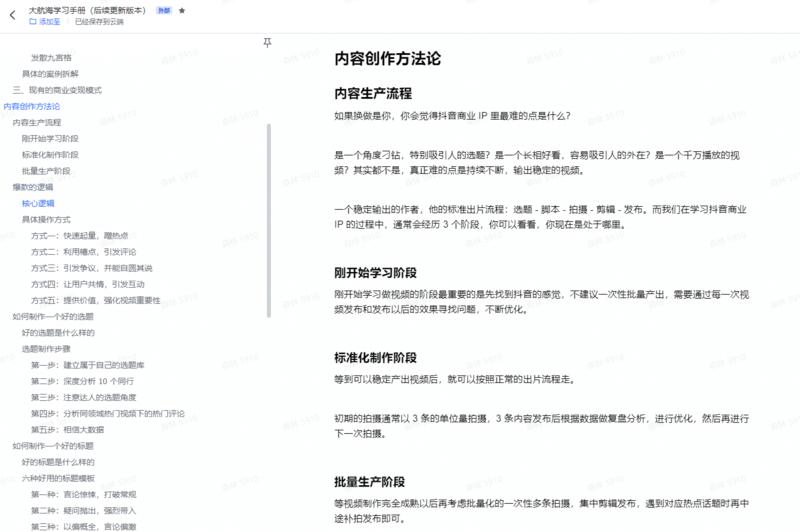Image resolution: width=800 pixels, height=532 pixels.
Task: Click the paragraph starting 刚开始学习做视频的阶段
Action: coord(542,301)
